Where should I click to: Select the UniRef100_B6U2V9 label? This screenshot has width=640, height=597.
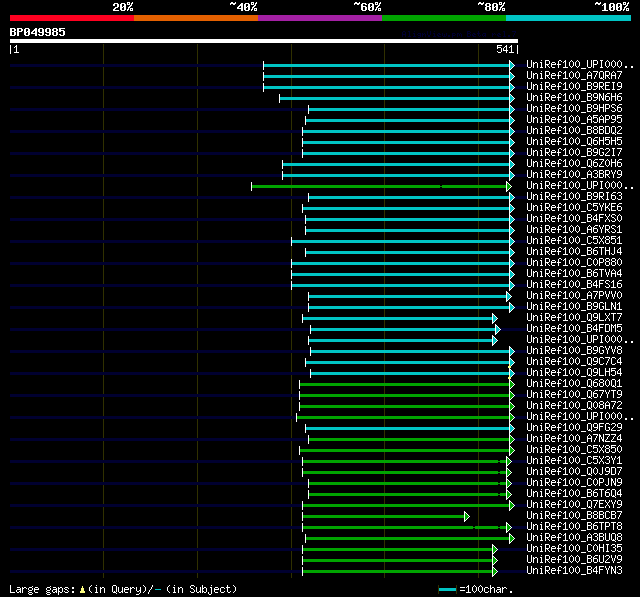574,560
